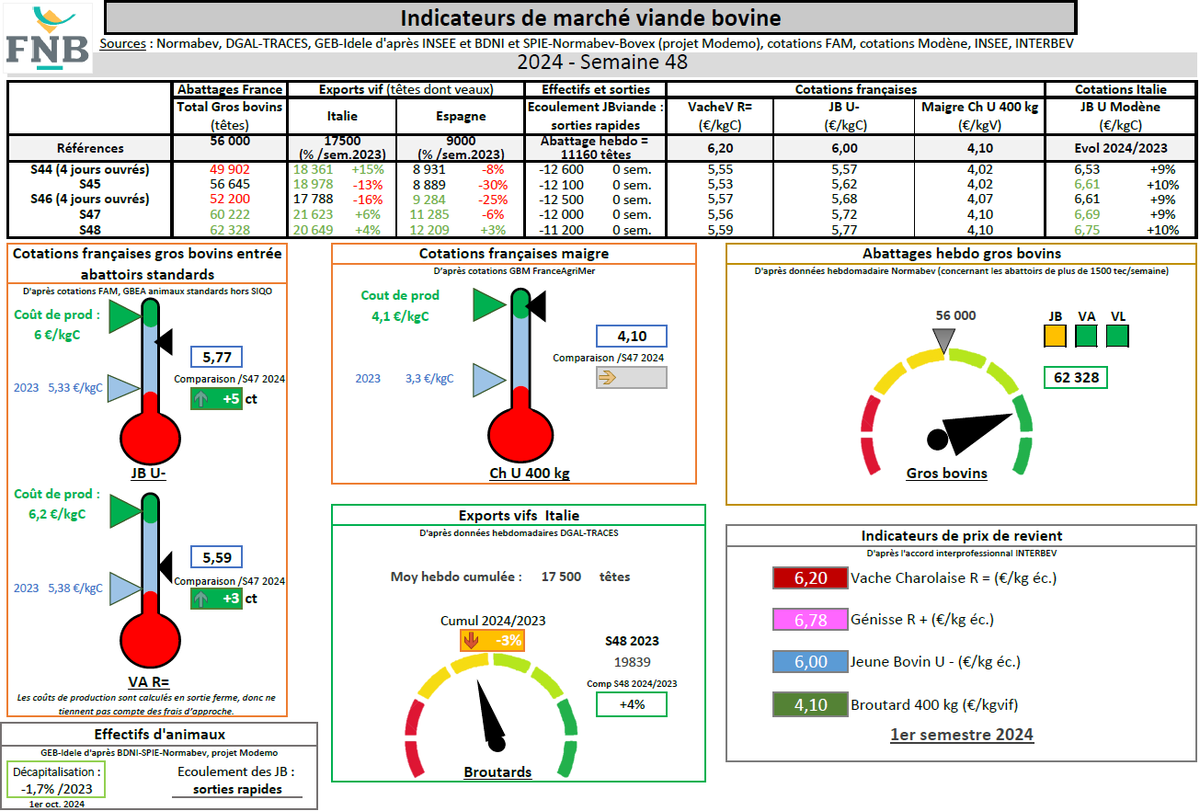
Task: Click the green up arrow next to +5
Action: click(x=201, y=399)
